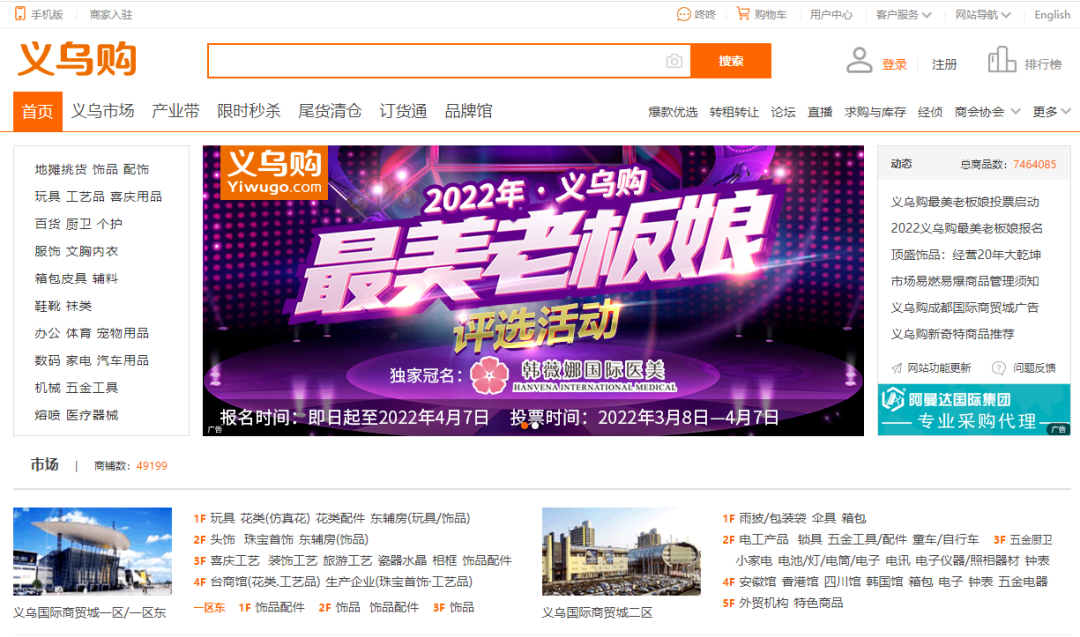Open the 直播 link
Image resolution: width=1080 pixels, height=637 pixels.
820,112
